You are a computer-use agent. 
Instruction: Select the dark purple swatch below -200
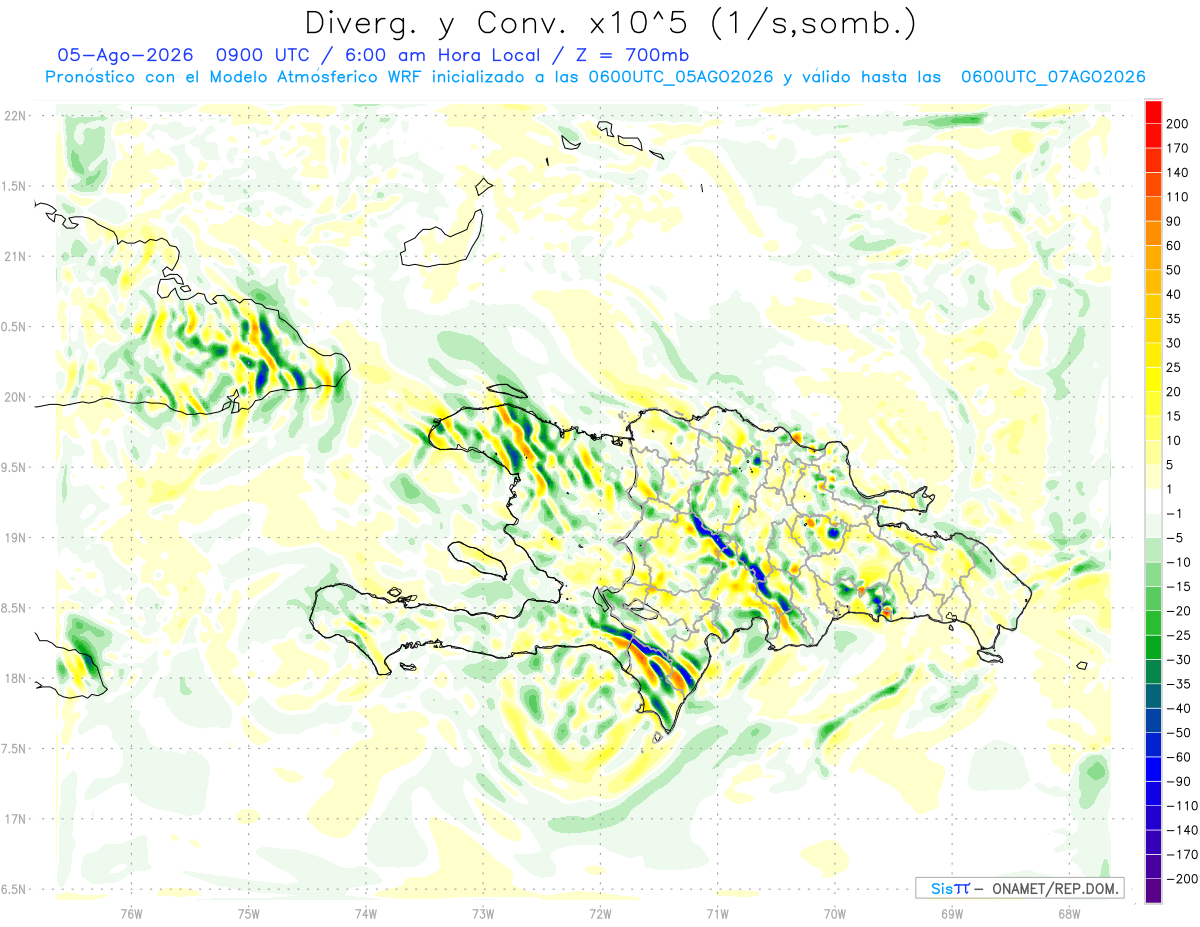pos(1154,891)
